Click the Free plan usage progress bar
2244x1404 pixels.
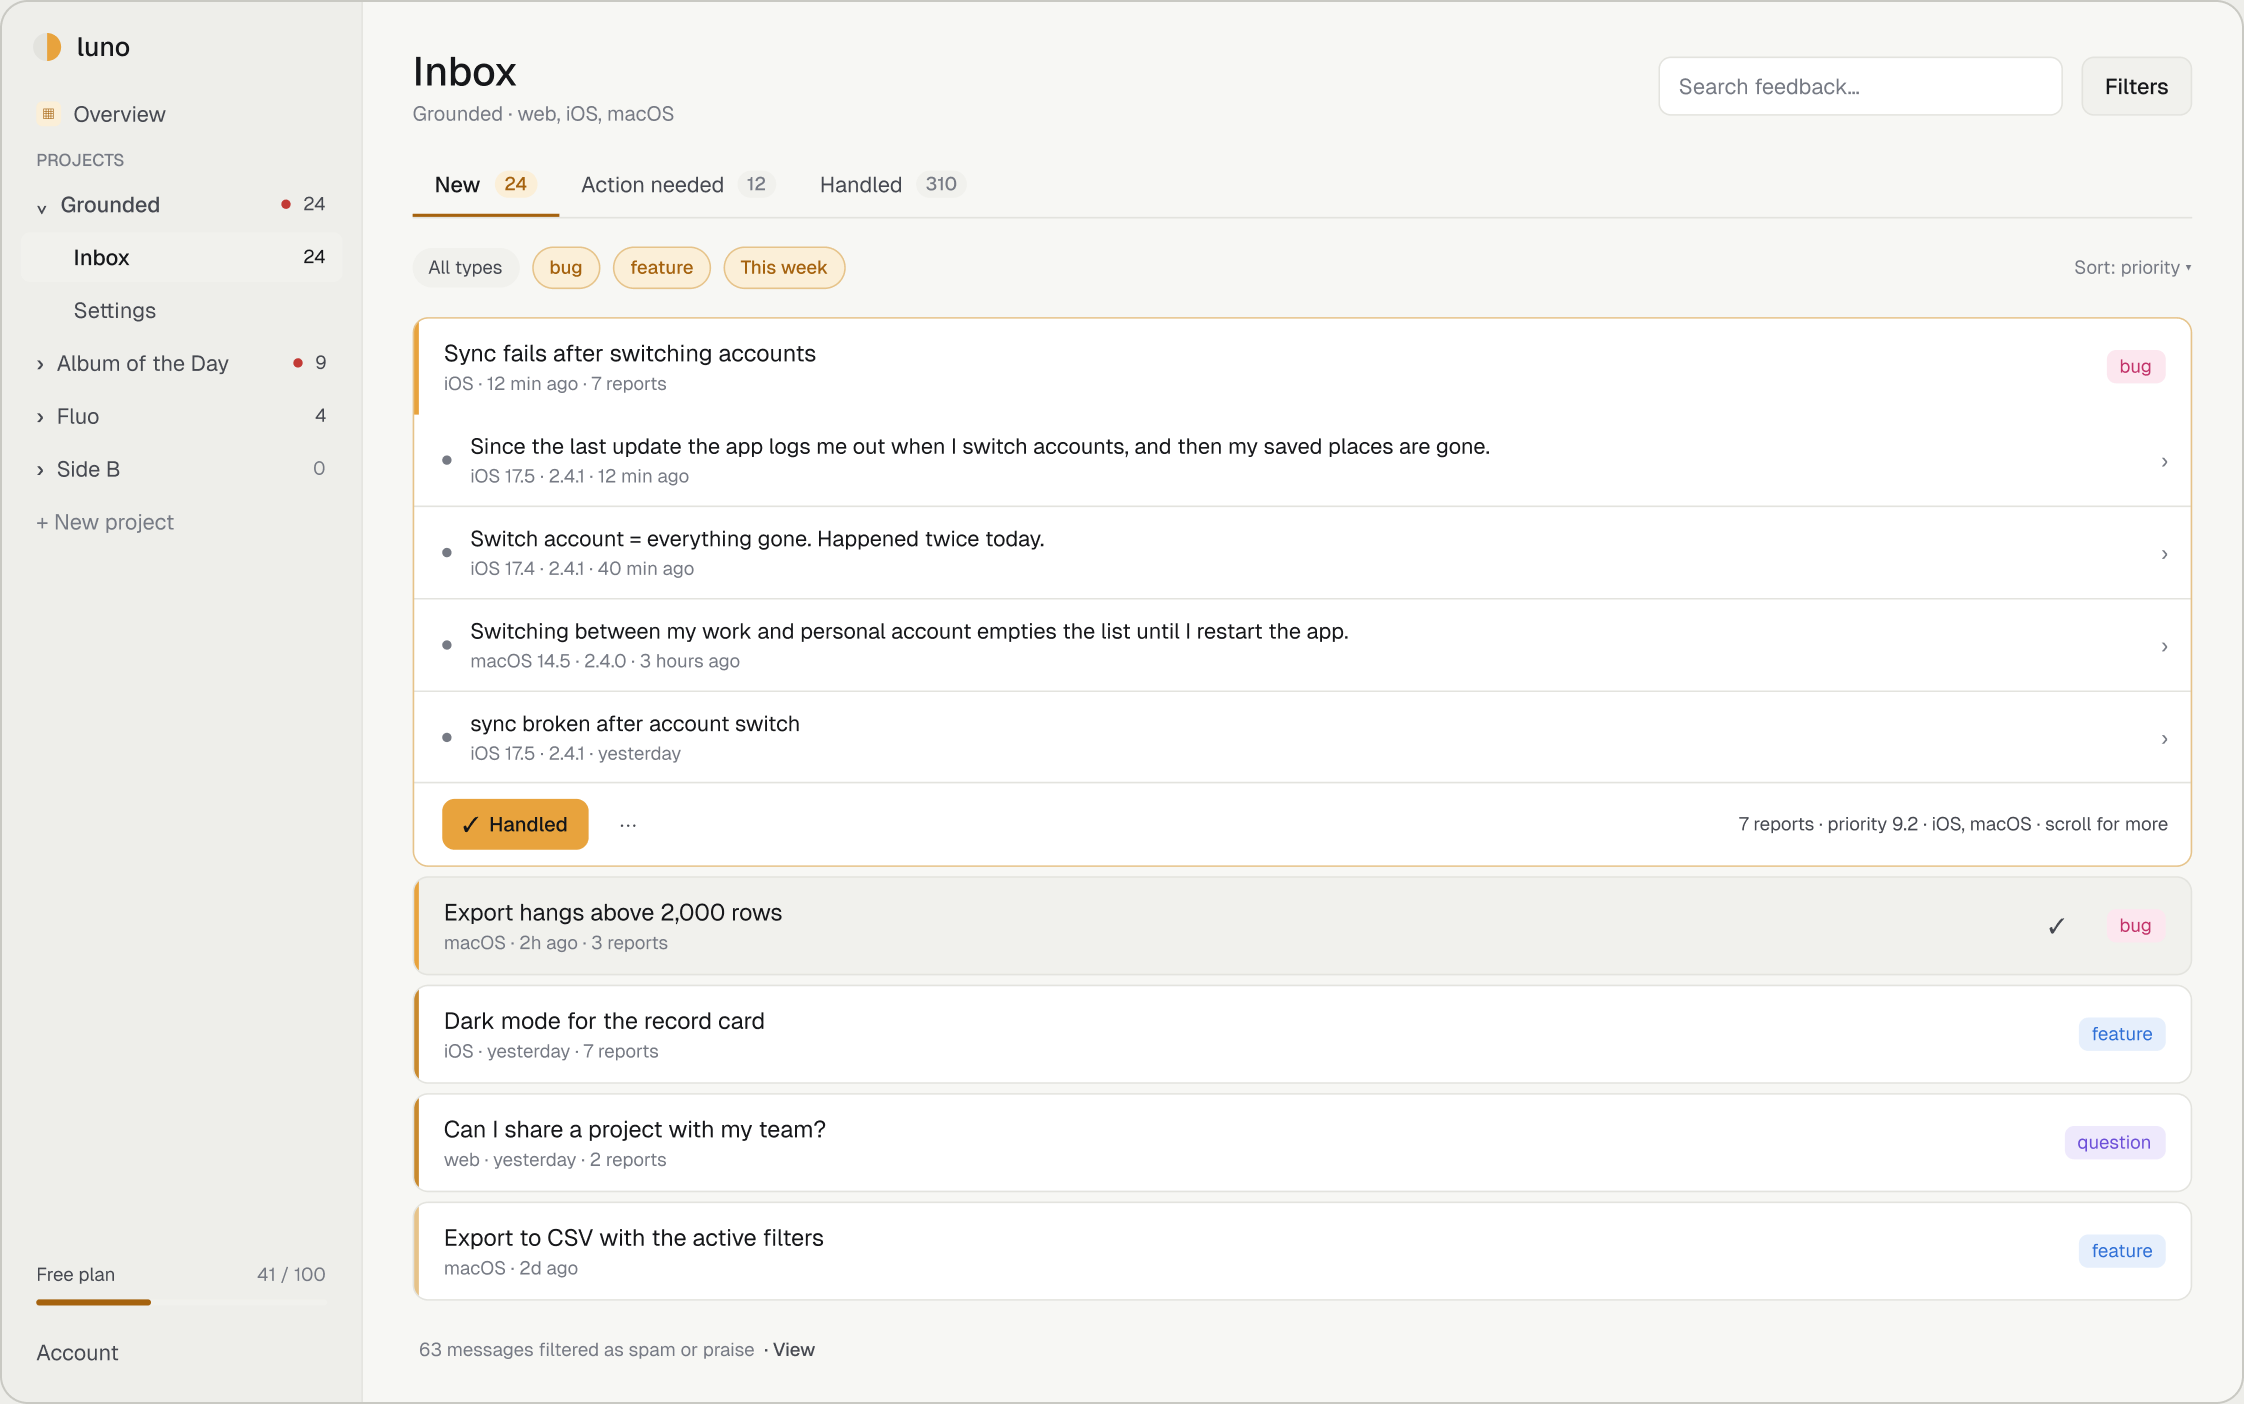click(181, 1302)
